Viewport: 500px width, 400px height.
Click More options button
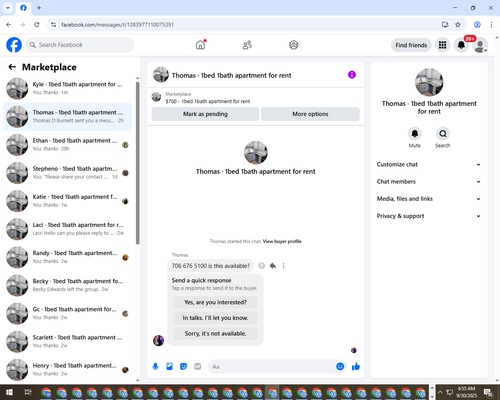click(310, 114)
